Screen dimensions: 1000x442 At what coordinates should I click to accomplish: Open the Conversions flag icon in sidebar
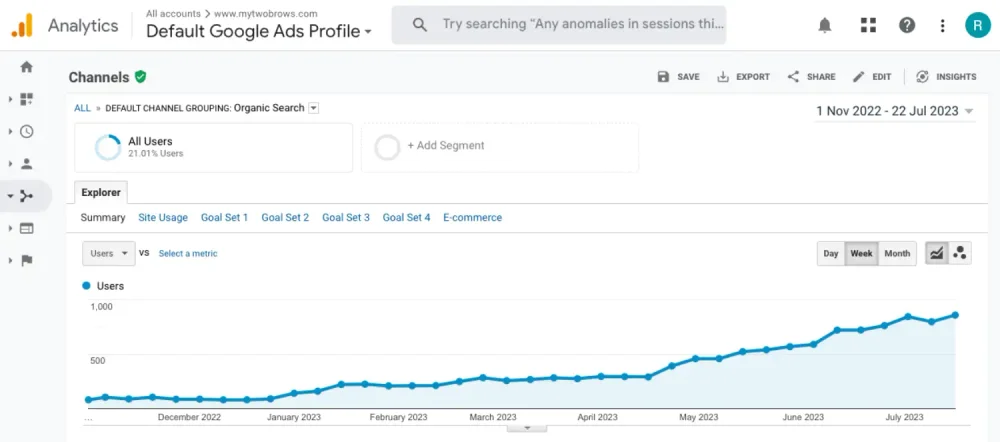click(x=26, y=260)
